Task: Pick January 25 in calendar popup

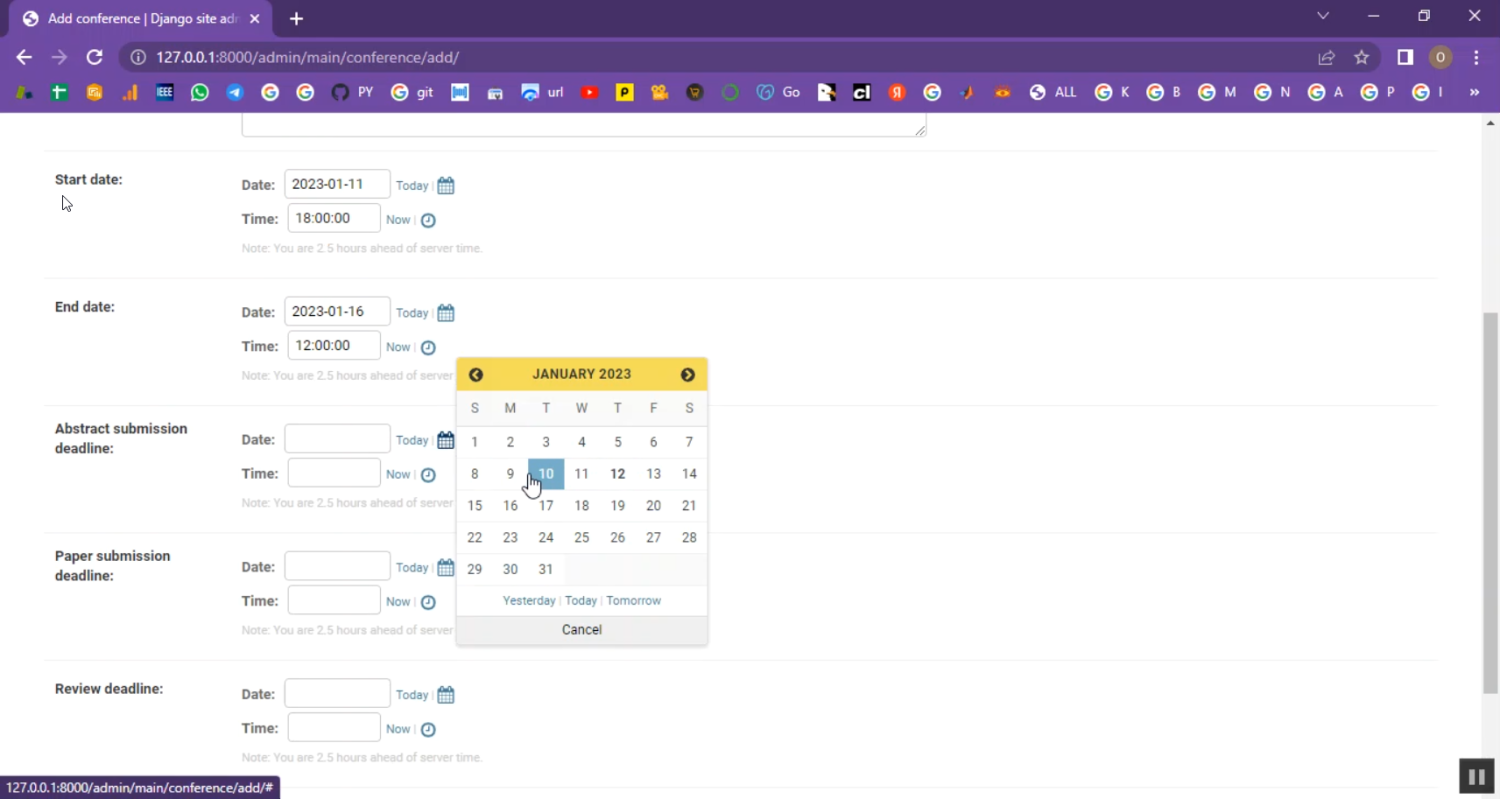Action: coord(582,538)
